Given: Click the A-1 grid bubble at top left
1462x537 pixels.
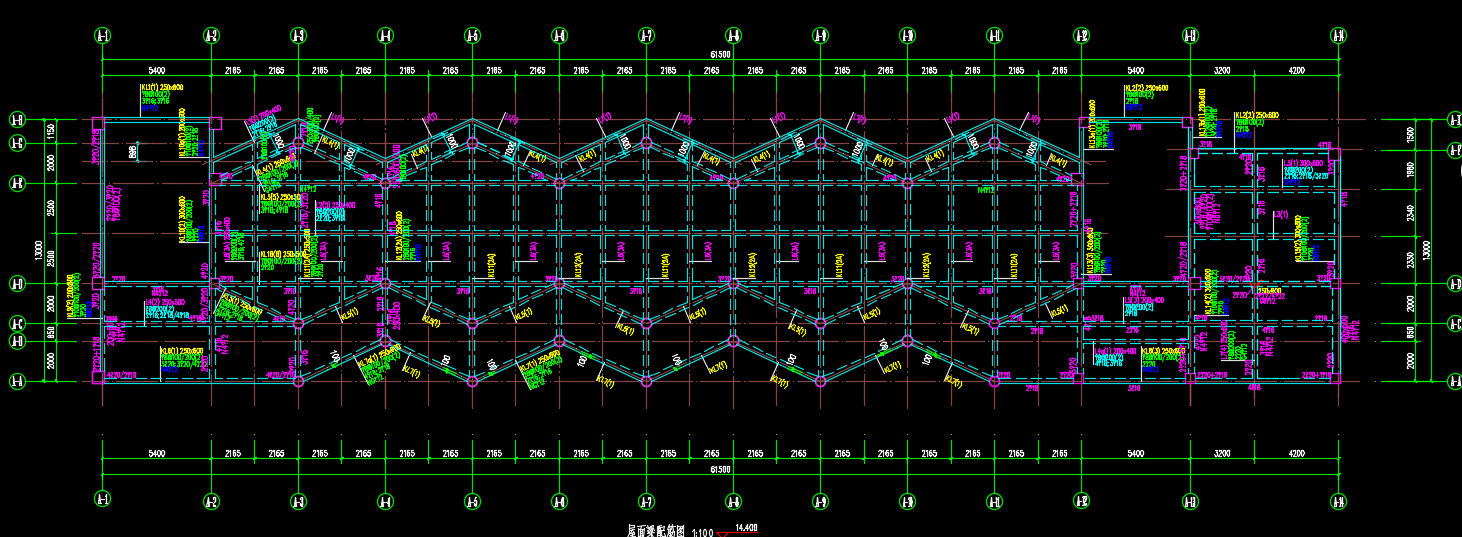Looking at the screenshot, I should pos(102,36).
